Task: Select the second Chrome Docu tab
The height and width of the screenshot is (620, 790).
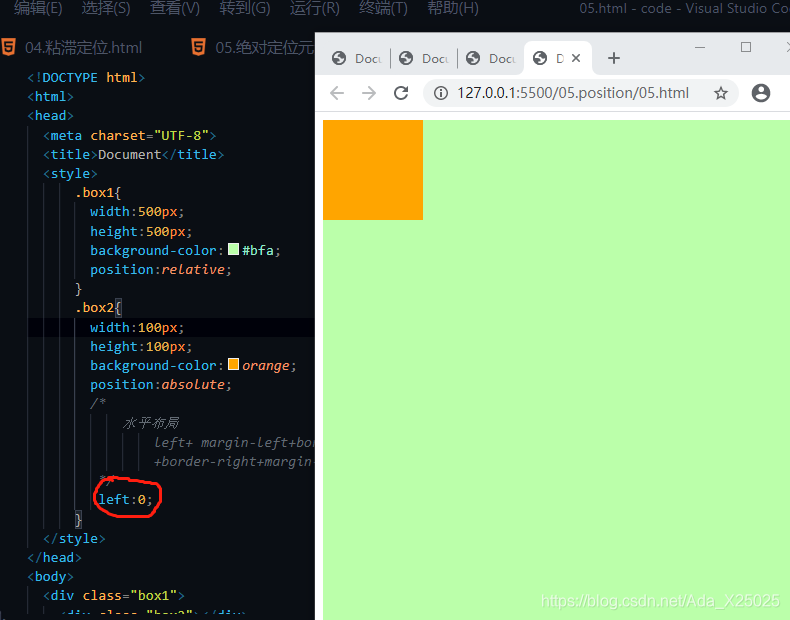Action: point(424,58)
